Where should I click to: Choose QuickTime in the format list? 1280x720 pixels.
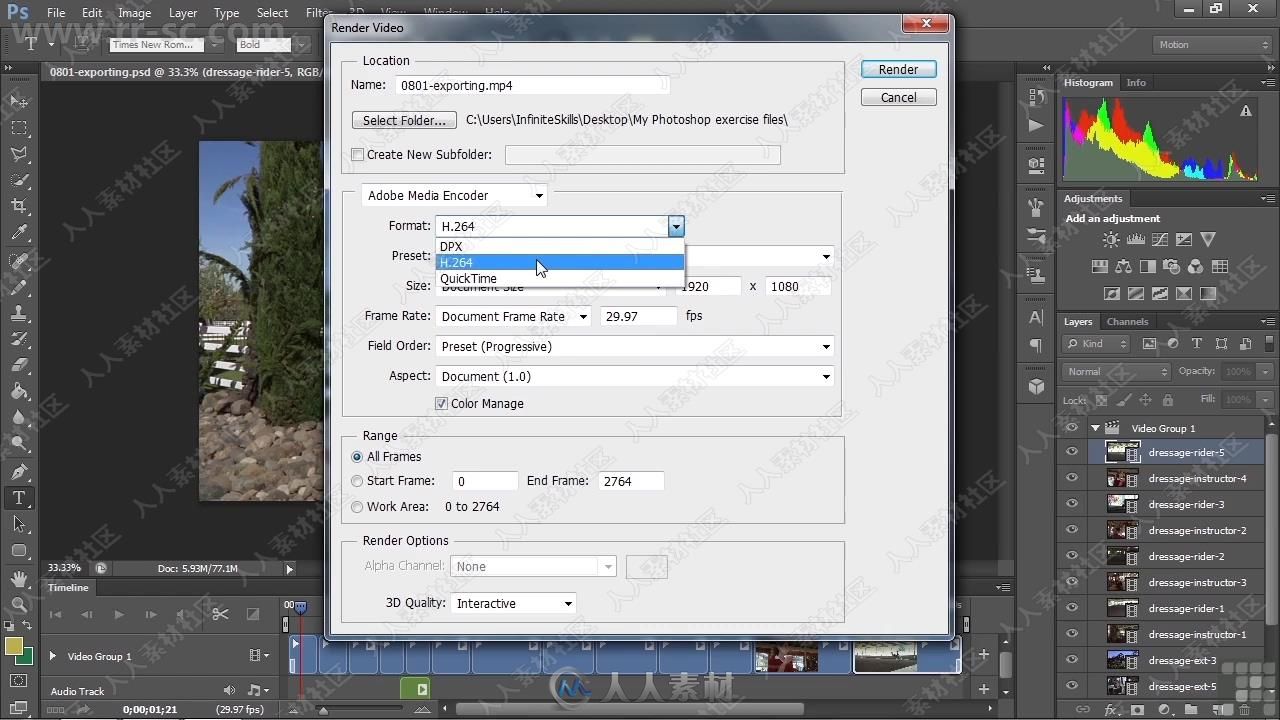(x=560, y=278)
